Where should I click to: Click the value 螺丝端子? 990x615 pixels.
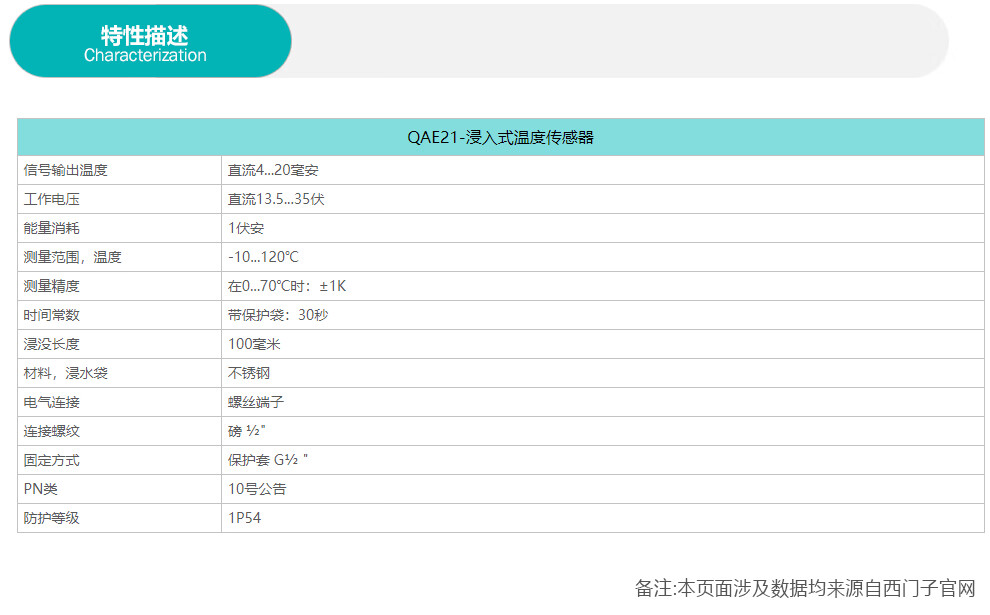(x=256, y=402)
